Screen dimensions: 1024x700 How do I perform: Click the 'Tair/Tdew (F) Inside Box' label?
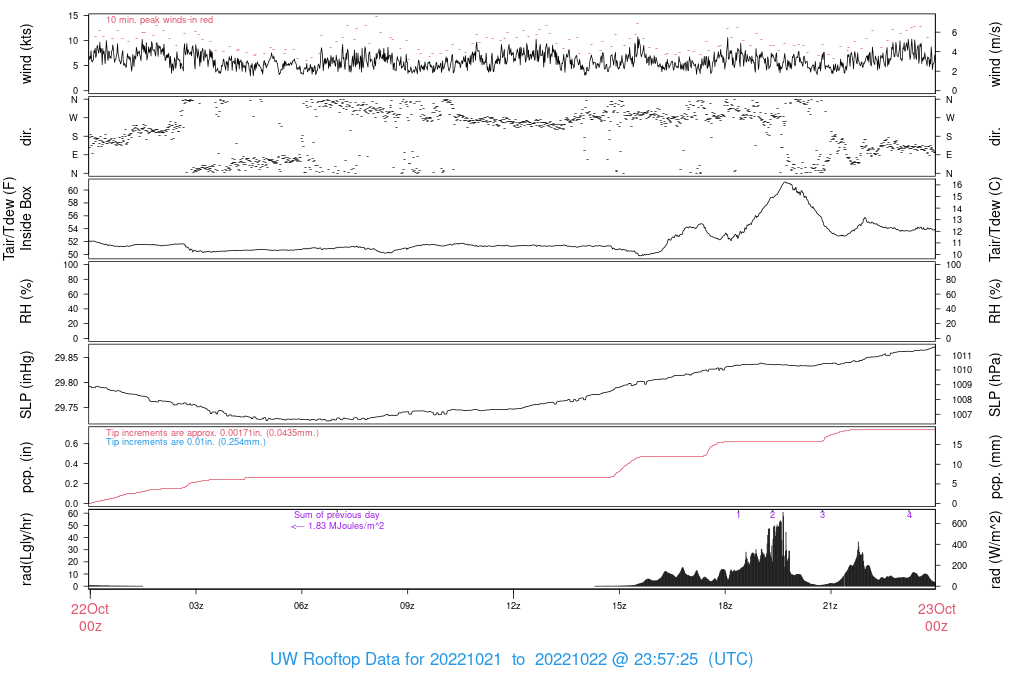point(18,219)
